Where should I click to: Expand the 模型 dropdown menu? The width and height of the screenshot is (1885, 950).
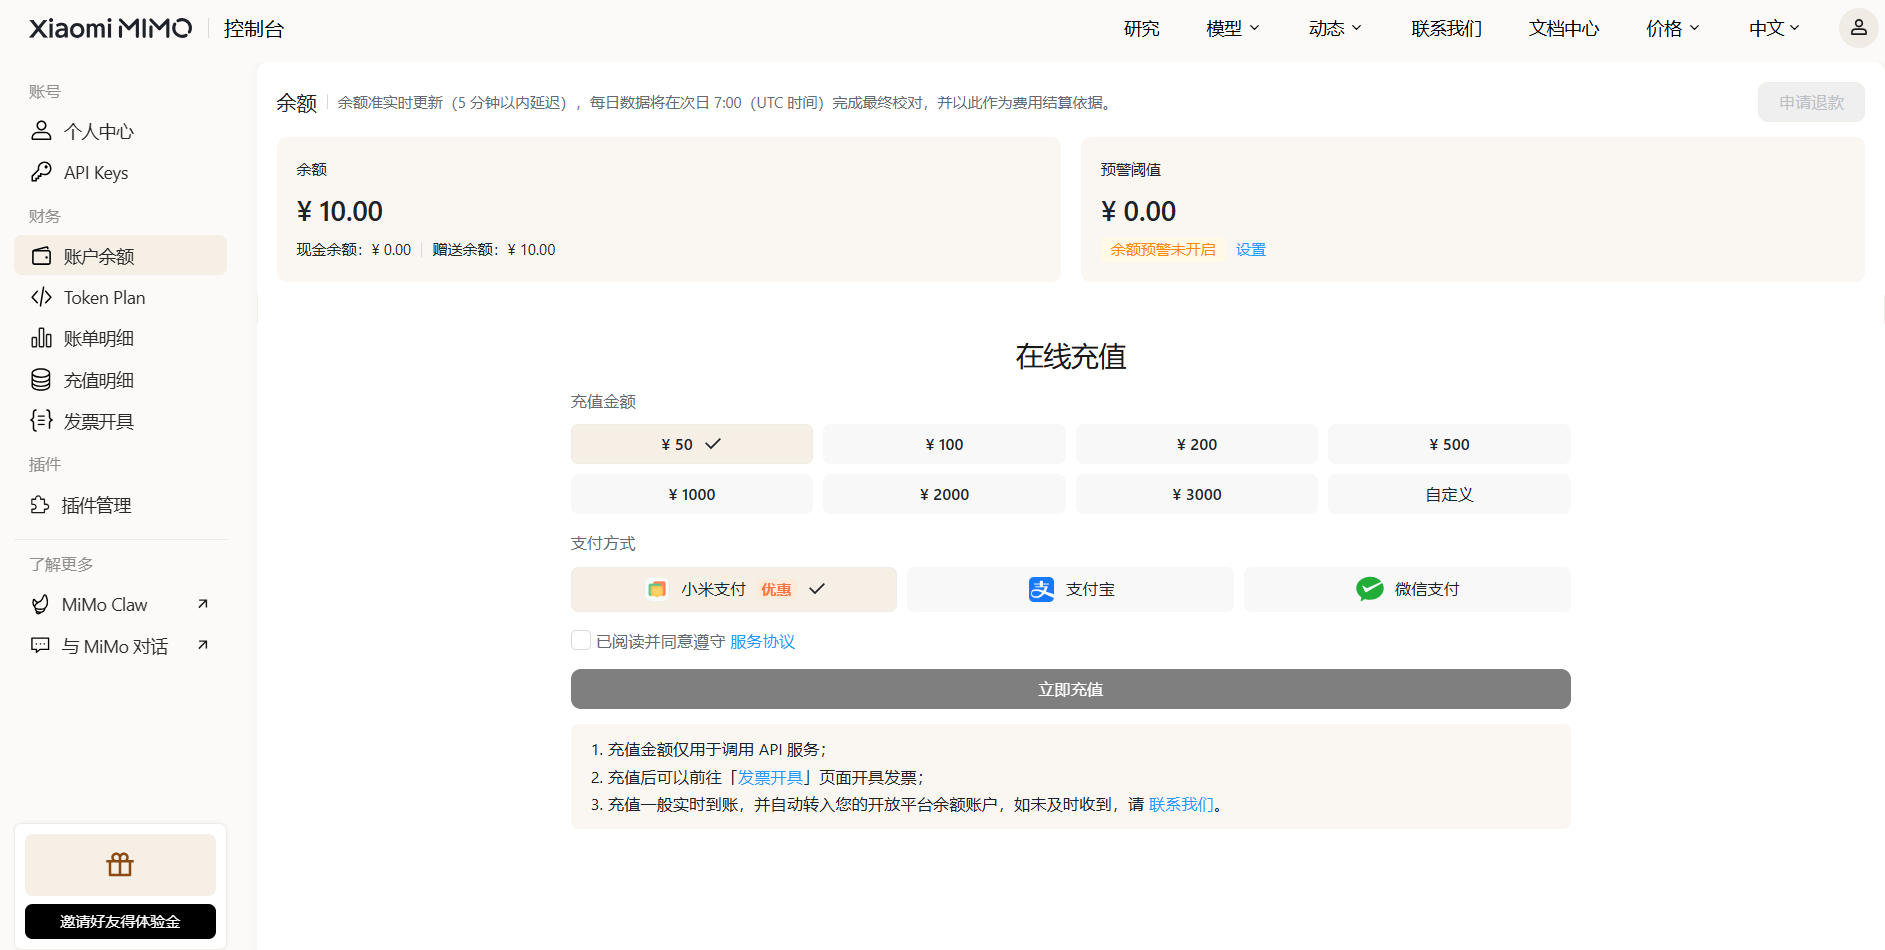click(1233, 28)
